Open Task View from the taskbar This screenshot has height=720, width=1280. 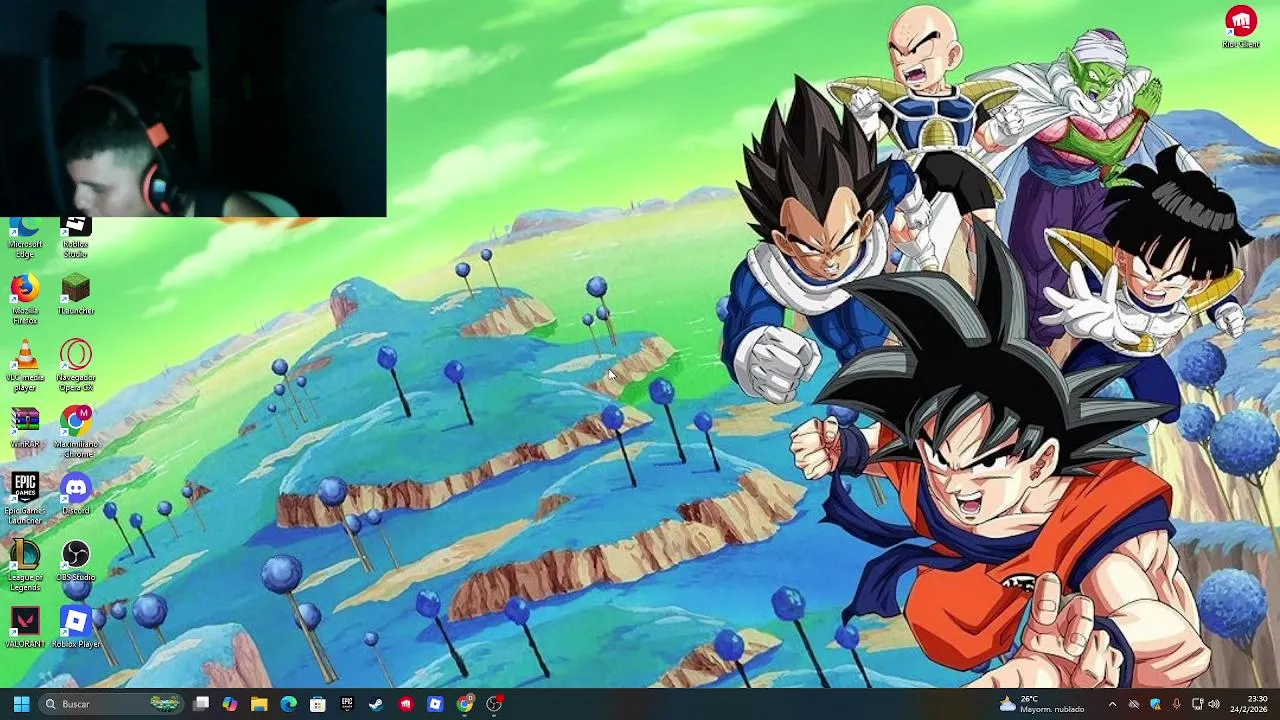point(201,704)
